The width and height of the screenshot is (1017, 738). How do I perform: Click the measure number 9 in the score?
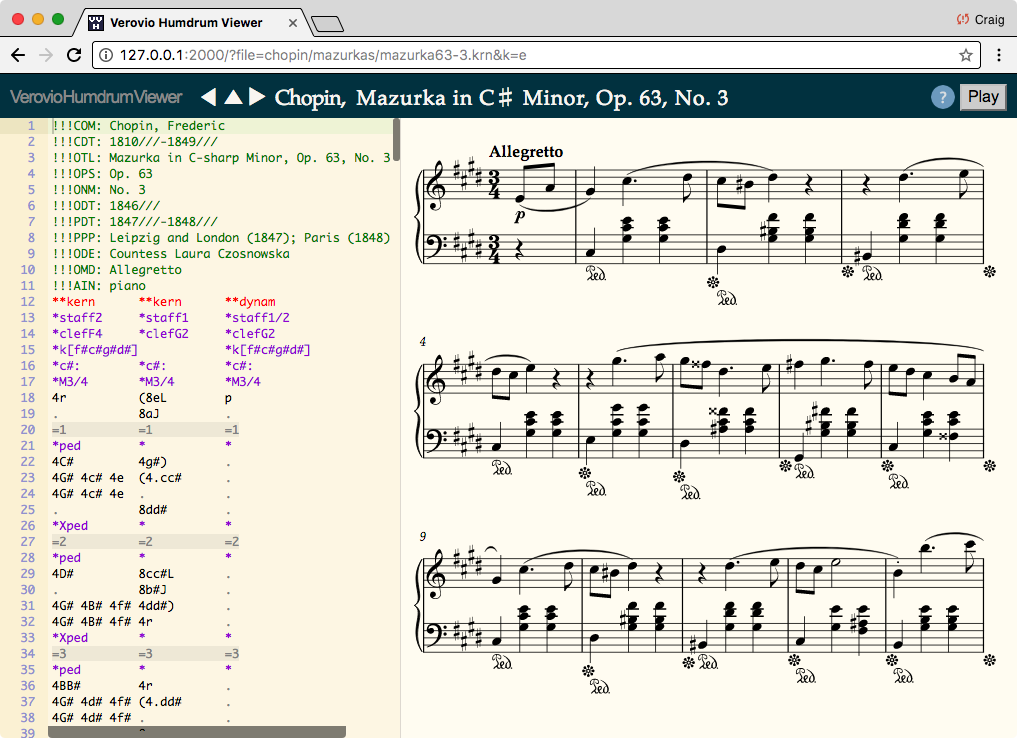click(x=423, y=536)
